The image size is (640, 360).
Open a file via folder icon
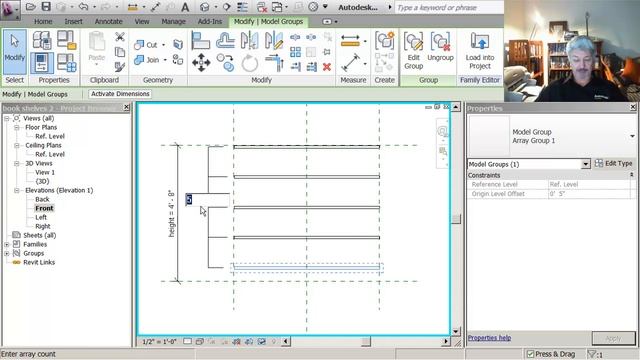pyautogui.click(x=30, y=7)
